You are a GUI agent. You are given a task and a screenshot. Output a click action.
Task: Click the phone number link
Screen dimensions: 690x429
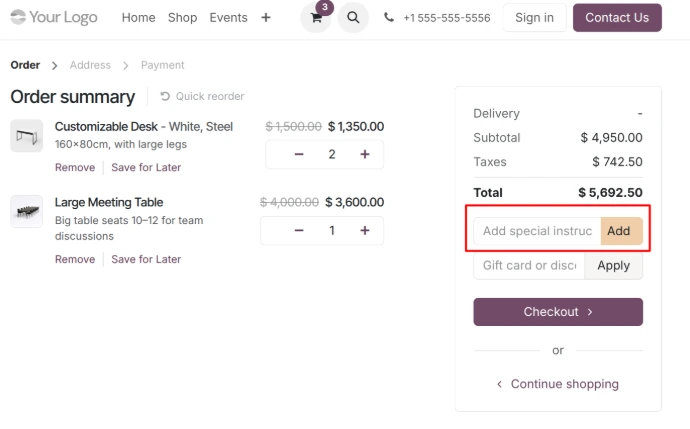click(437, 18)
